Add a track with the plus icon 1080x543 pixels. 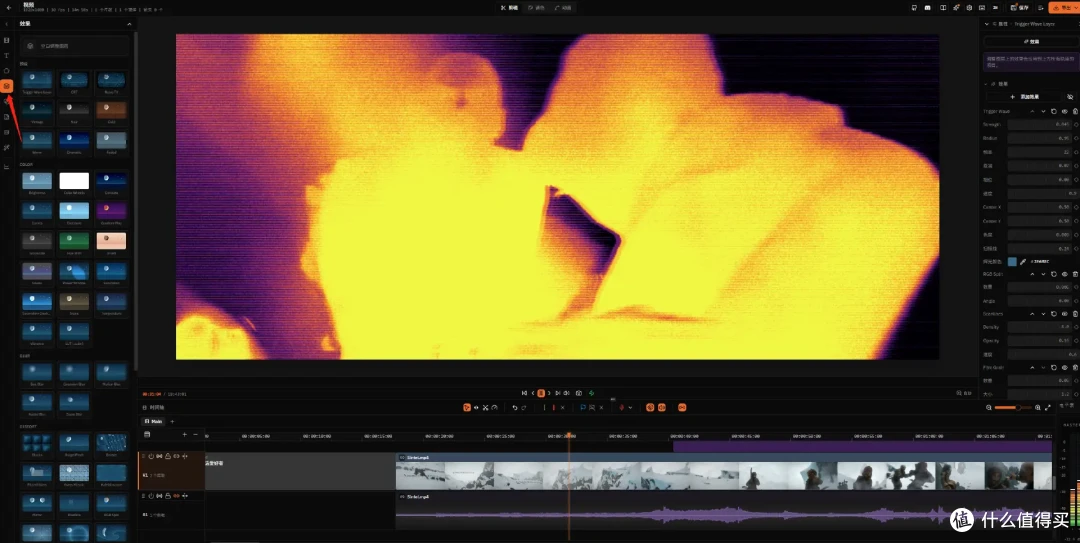[x=185, y=434]
